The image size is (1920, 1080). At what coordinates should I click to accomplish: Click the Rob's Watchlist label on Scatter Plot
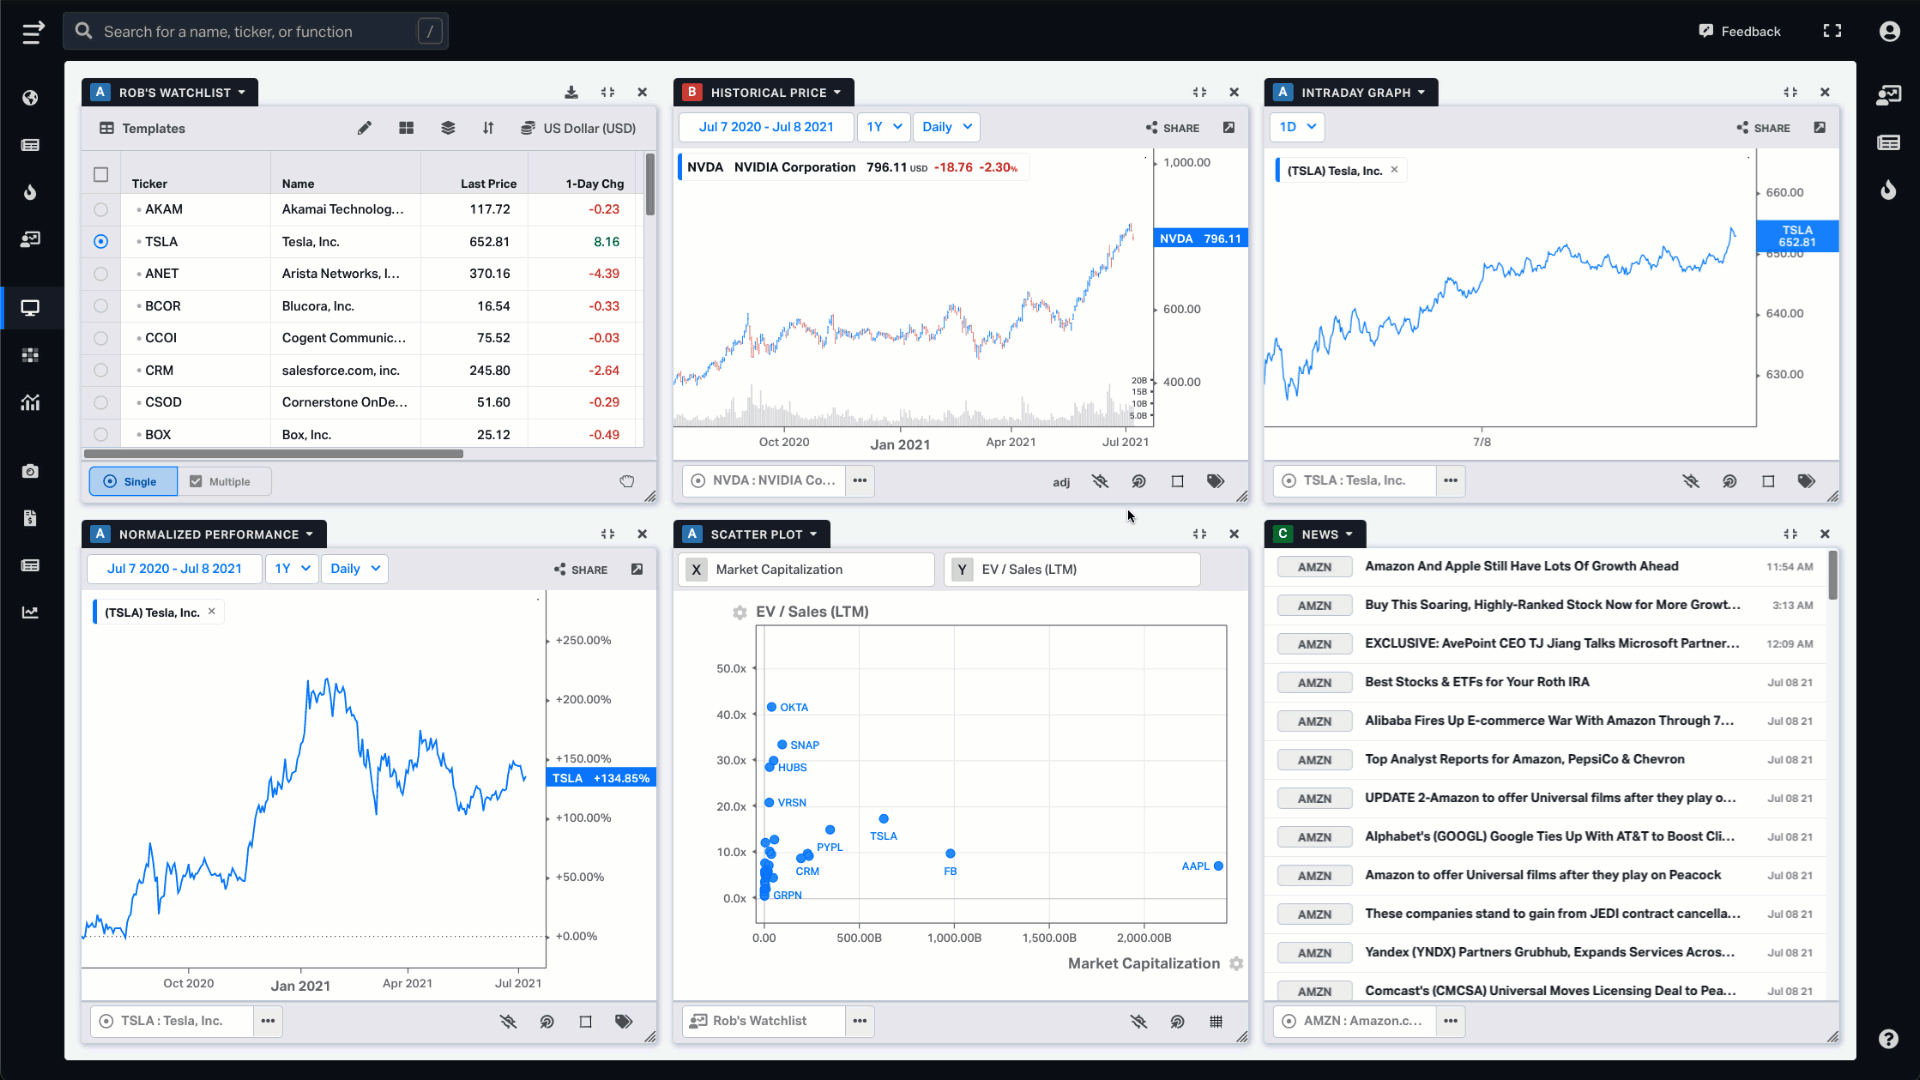pos(760,1021)
